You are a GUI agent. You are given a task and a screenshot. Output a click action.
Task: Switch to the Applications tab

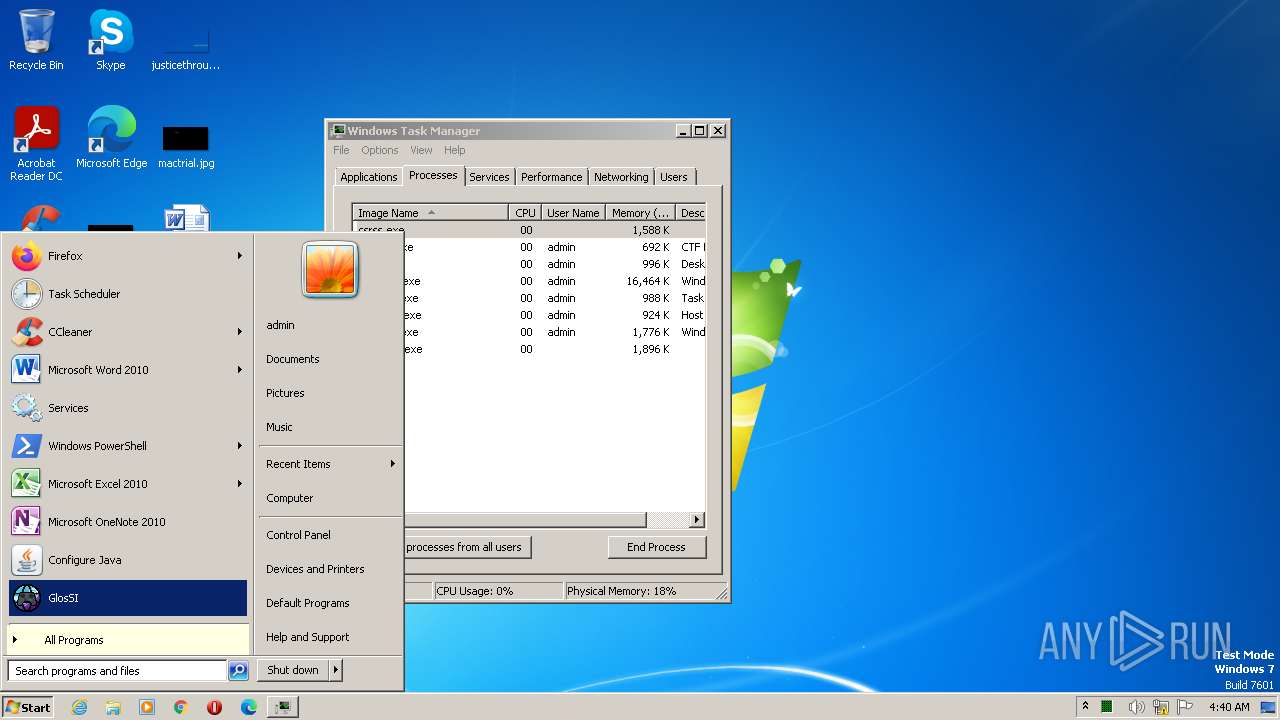click(x=368, y=177)
